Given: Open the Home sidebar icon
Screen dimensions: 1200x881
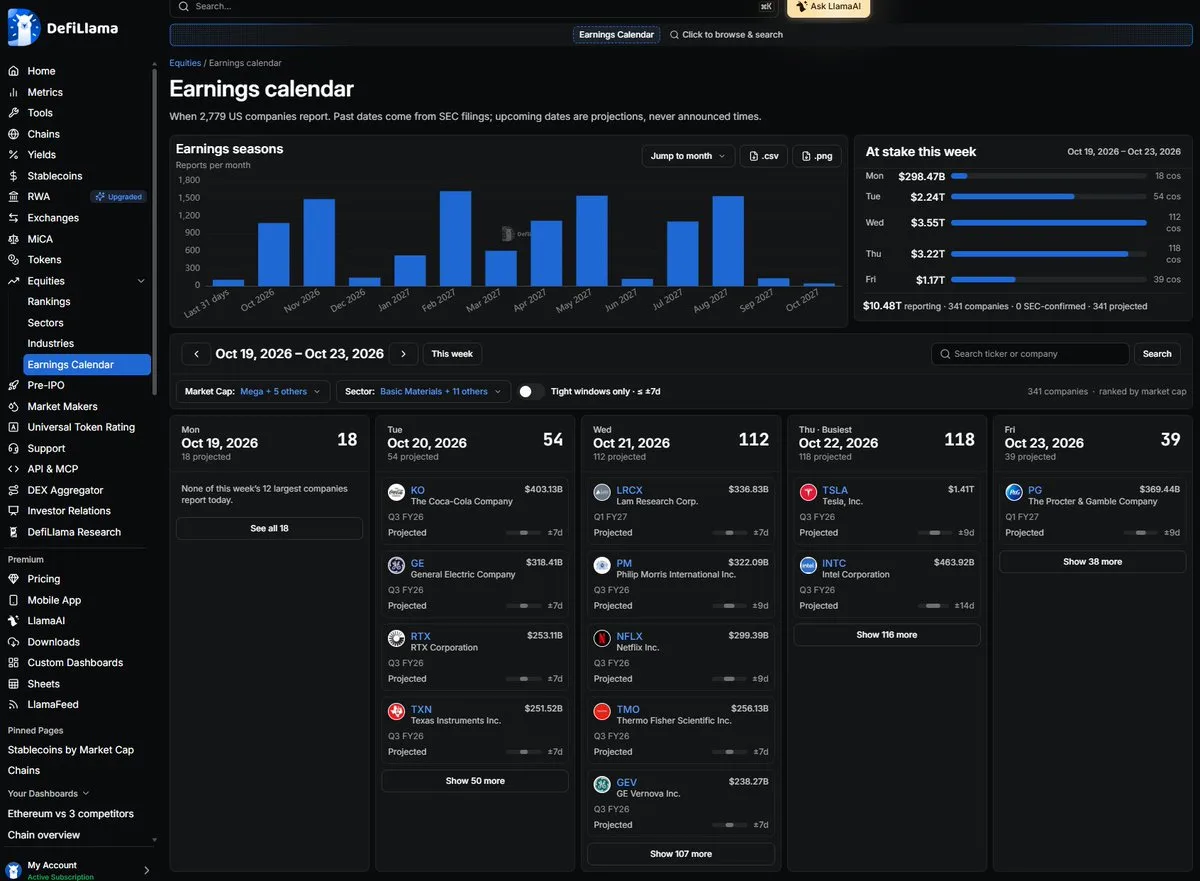Looking at the screenshot, I should point(14,71).
